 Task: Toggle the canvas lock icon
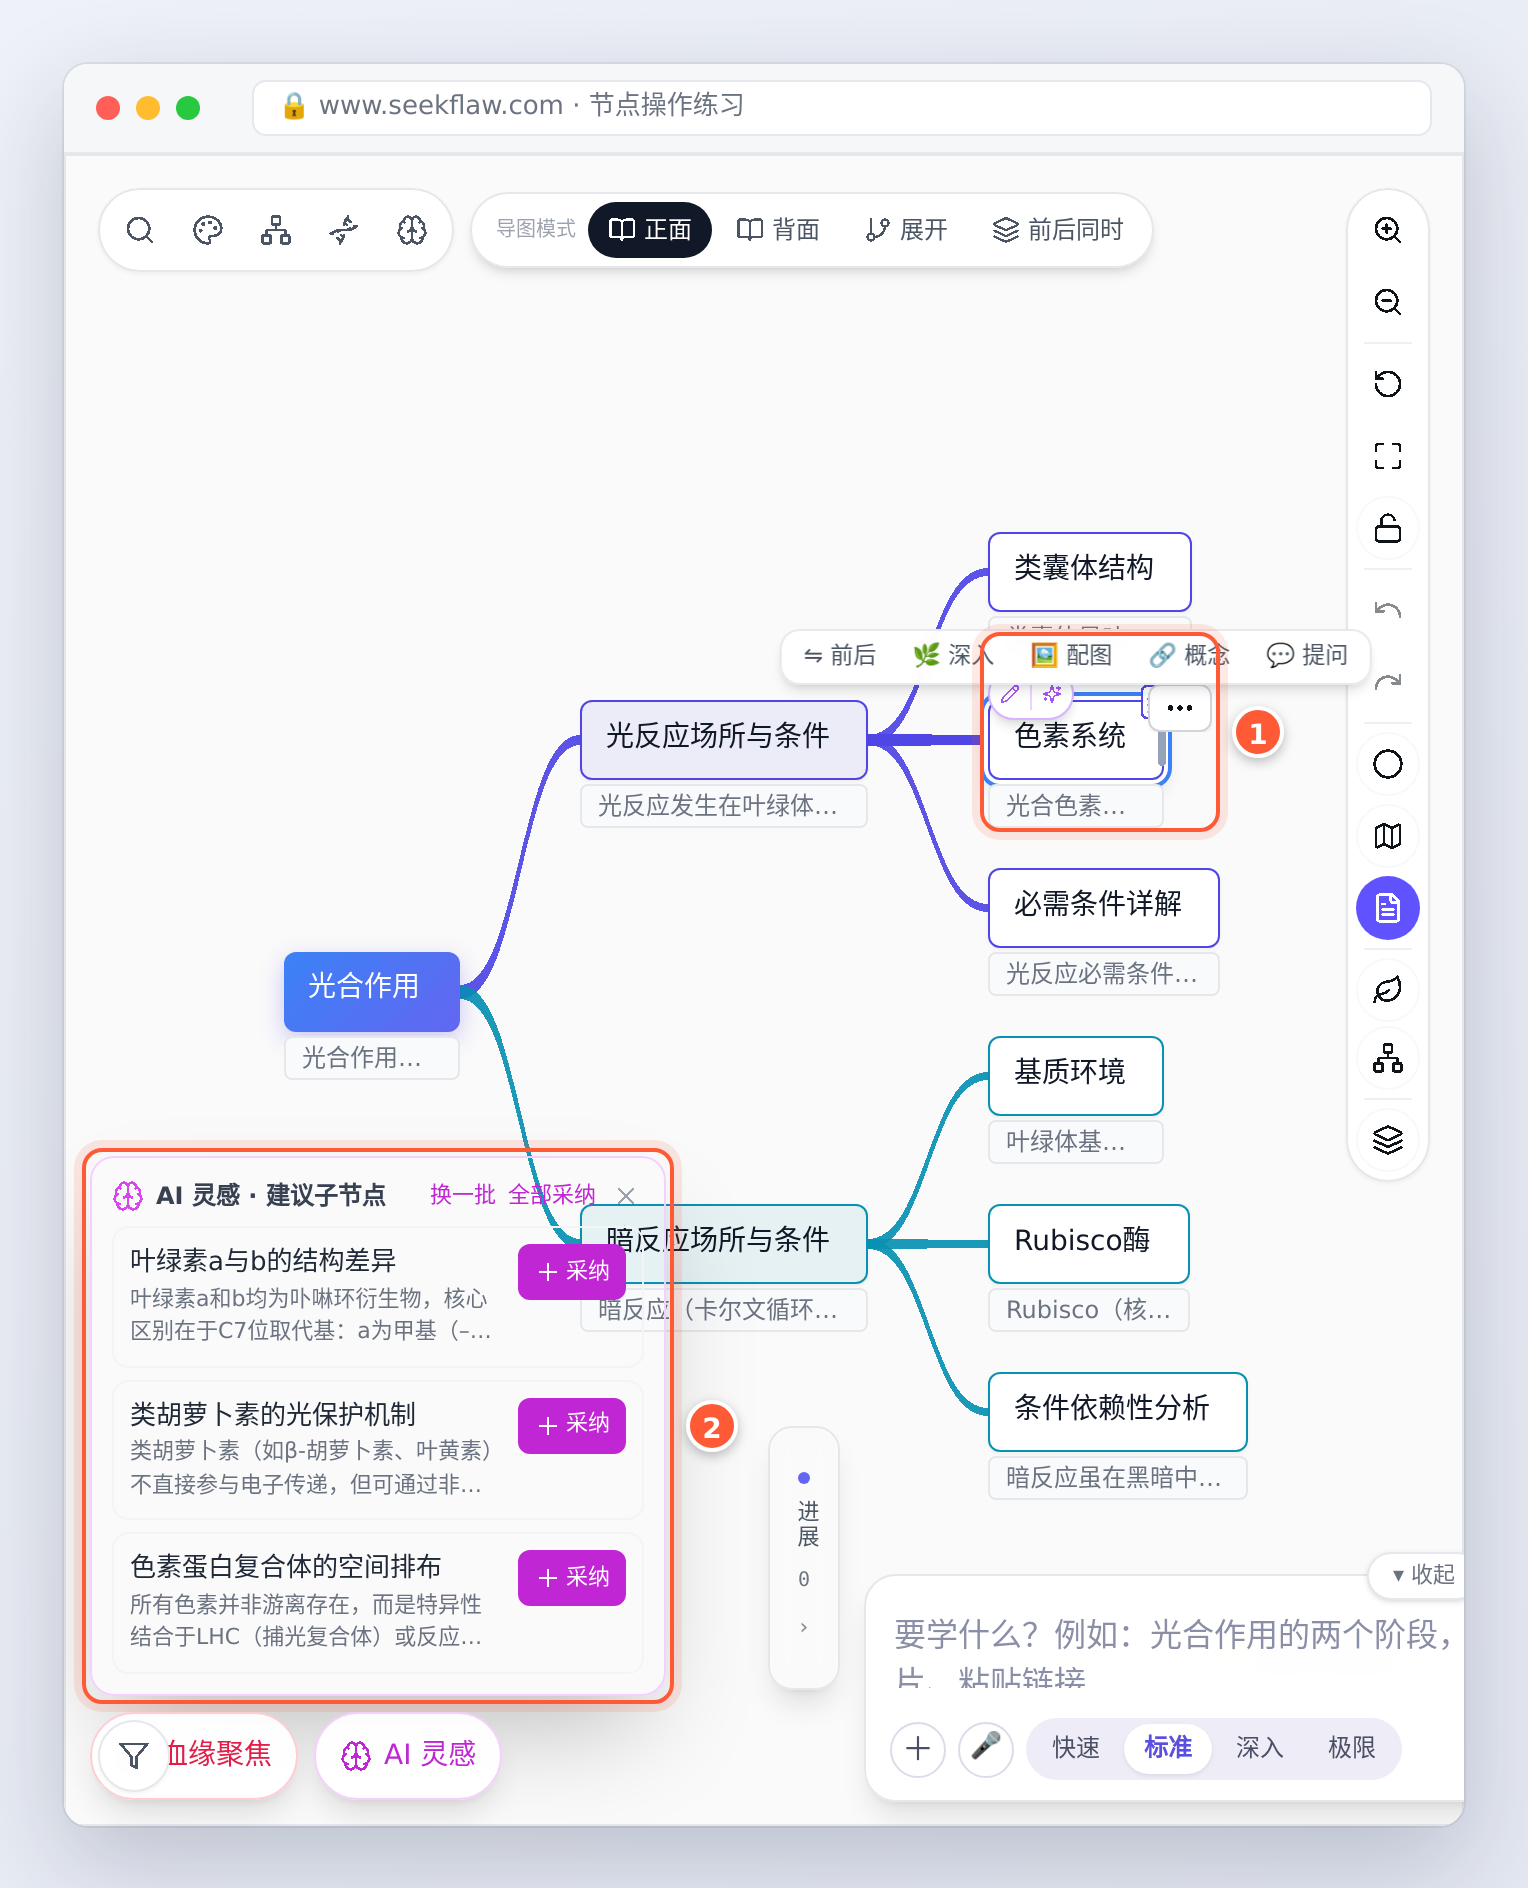click(1388, 528)
